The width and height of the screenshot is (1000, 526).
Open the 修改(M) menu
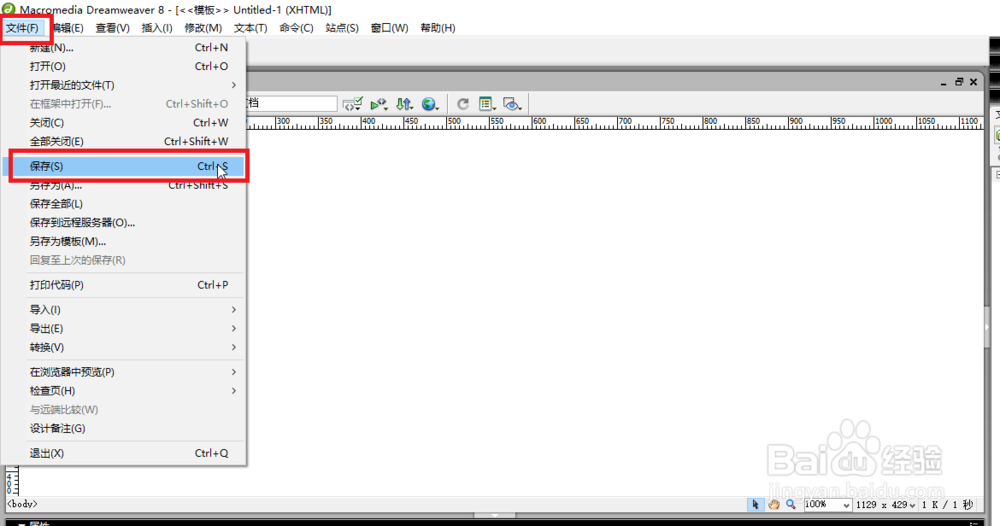203,28
